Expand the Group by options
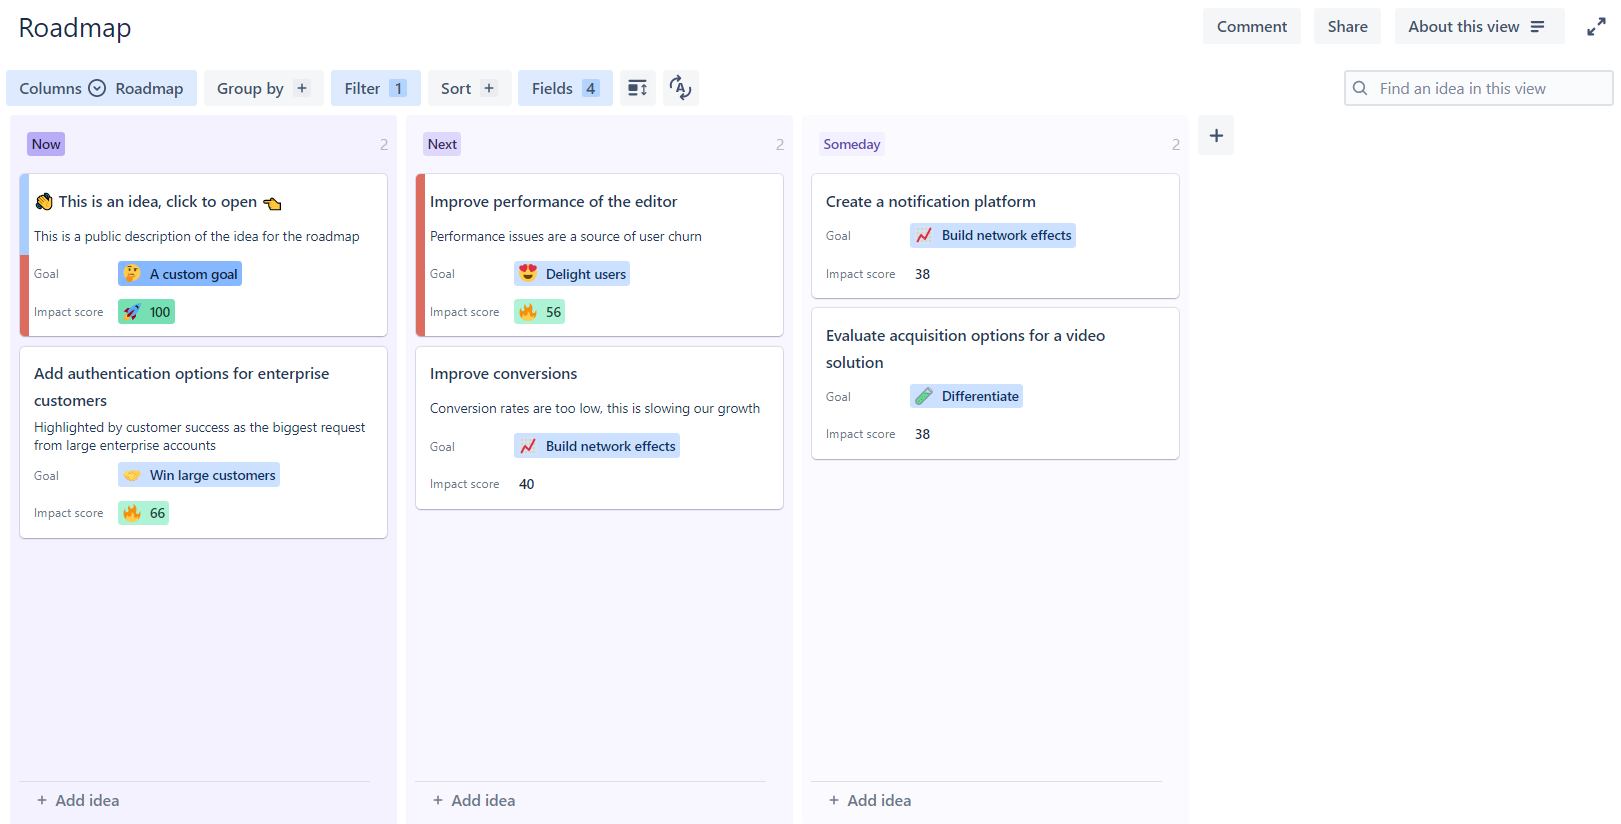 264,88
